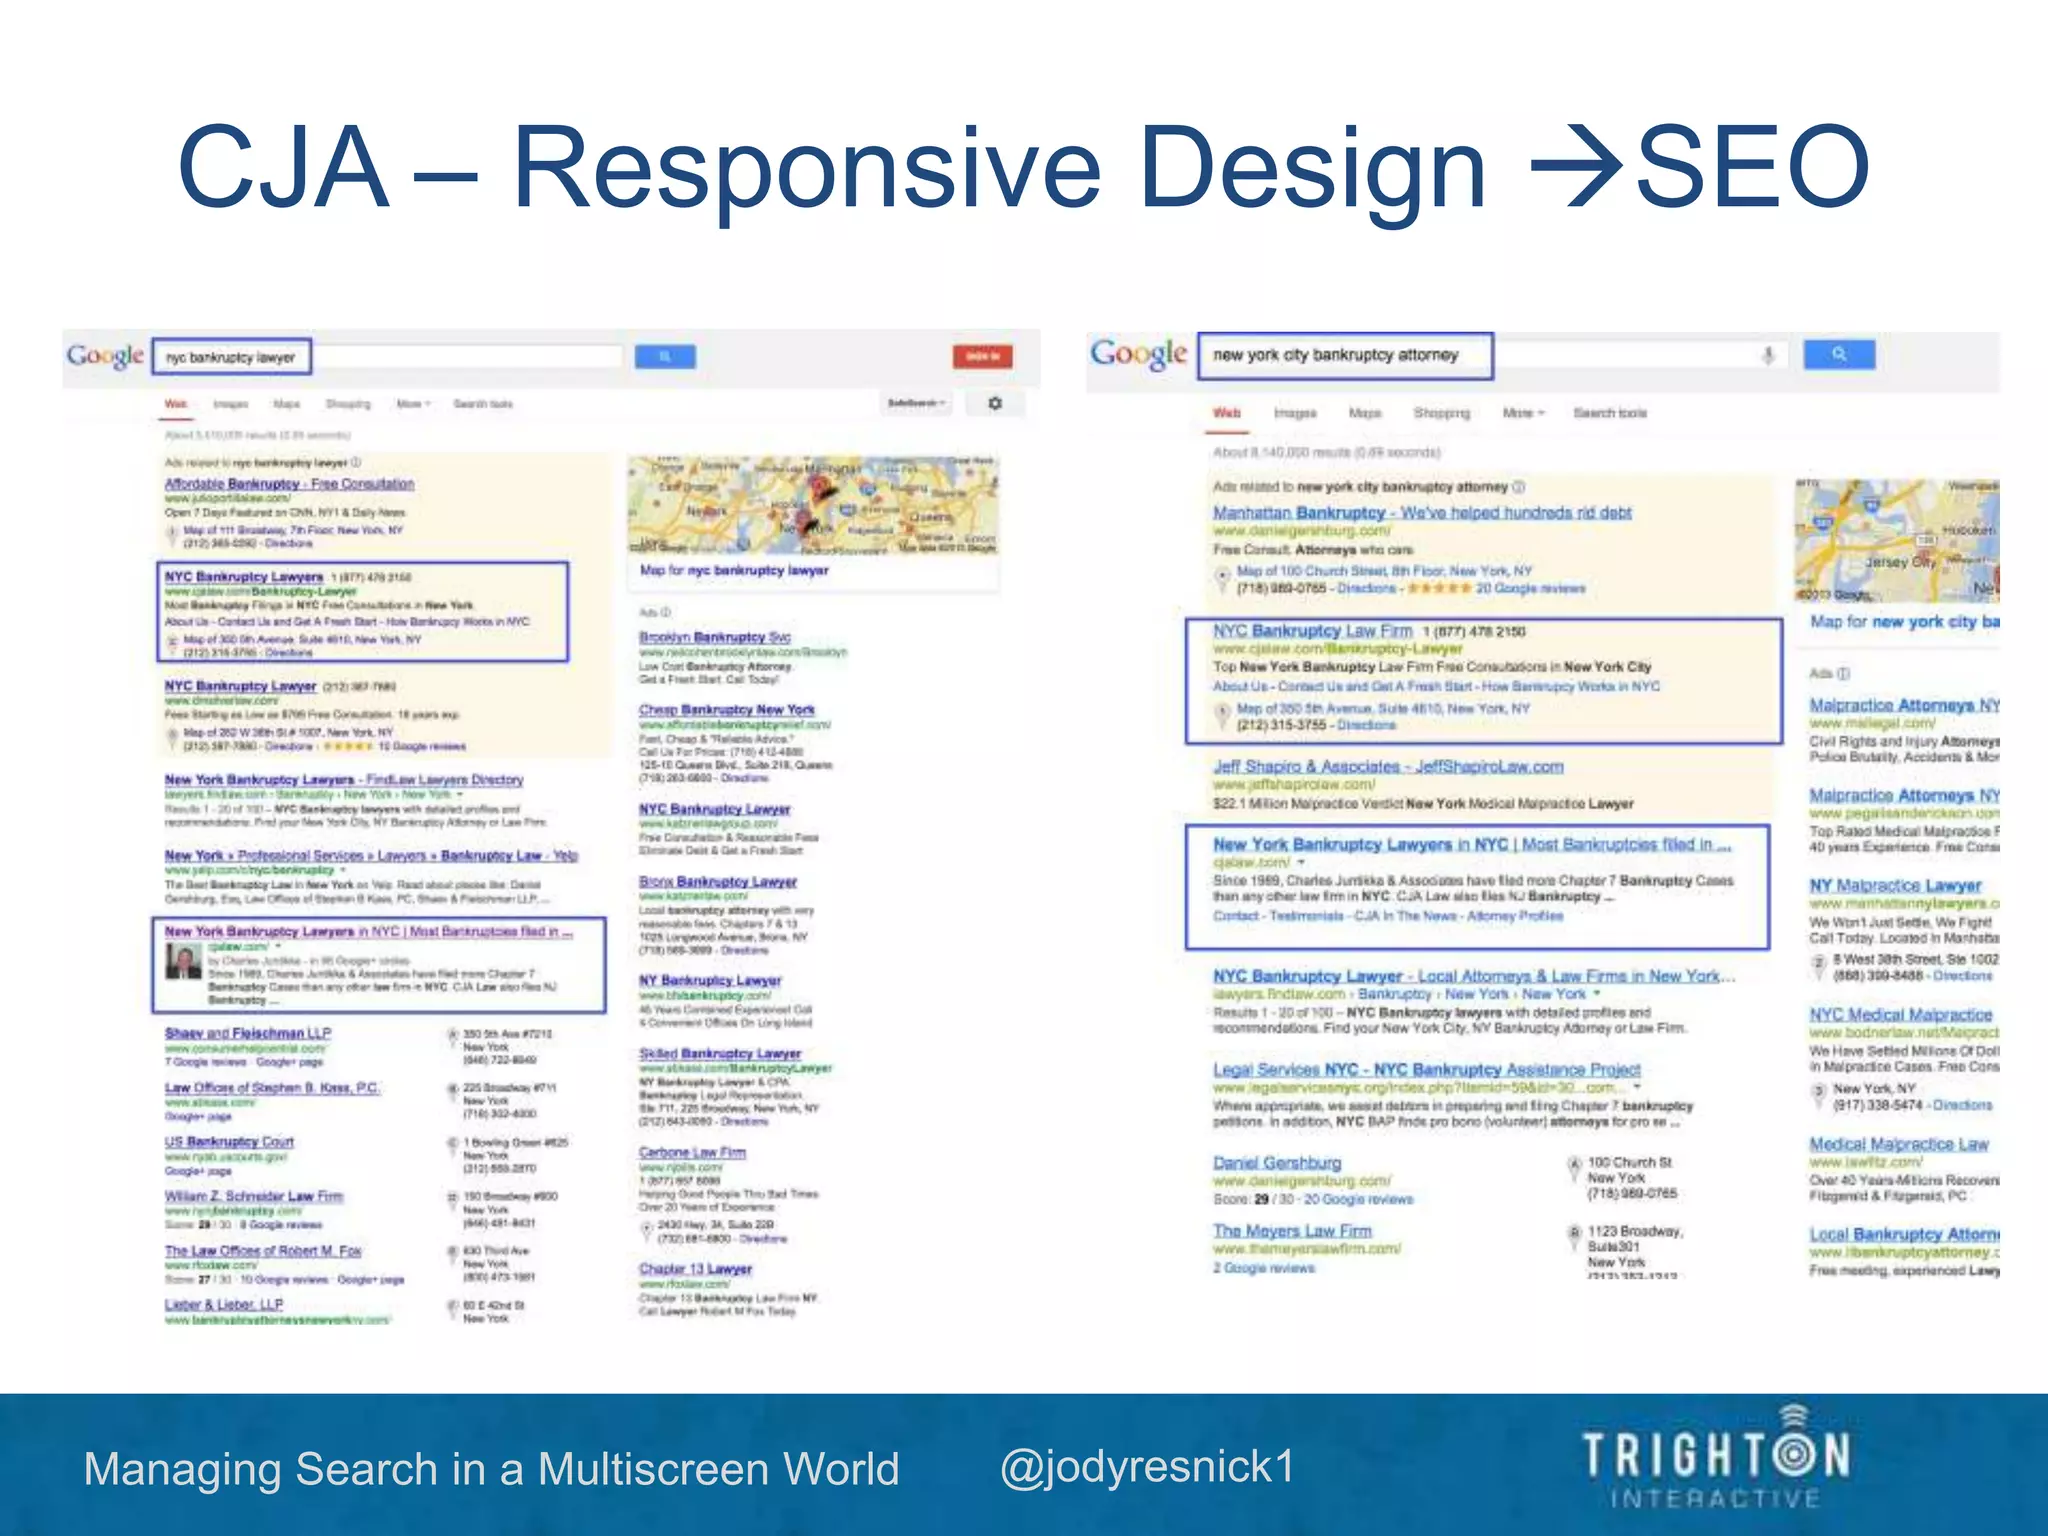Open the map thumbnail for nyc bankruptcy lawyer
The width and height of the screenshot is (2048, 1536).
coord(813,505)
